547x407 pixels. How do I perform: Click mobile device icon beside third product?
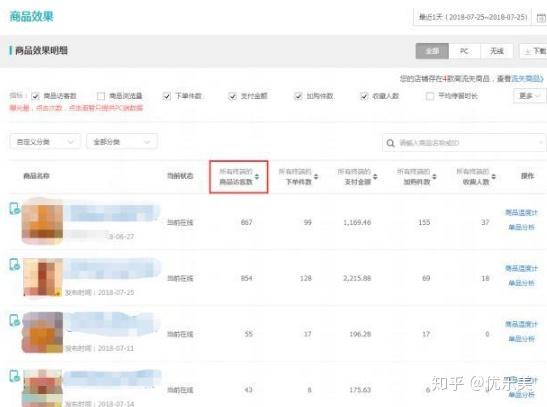click(x=14, y=320)
